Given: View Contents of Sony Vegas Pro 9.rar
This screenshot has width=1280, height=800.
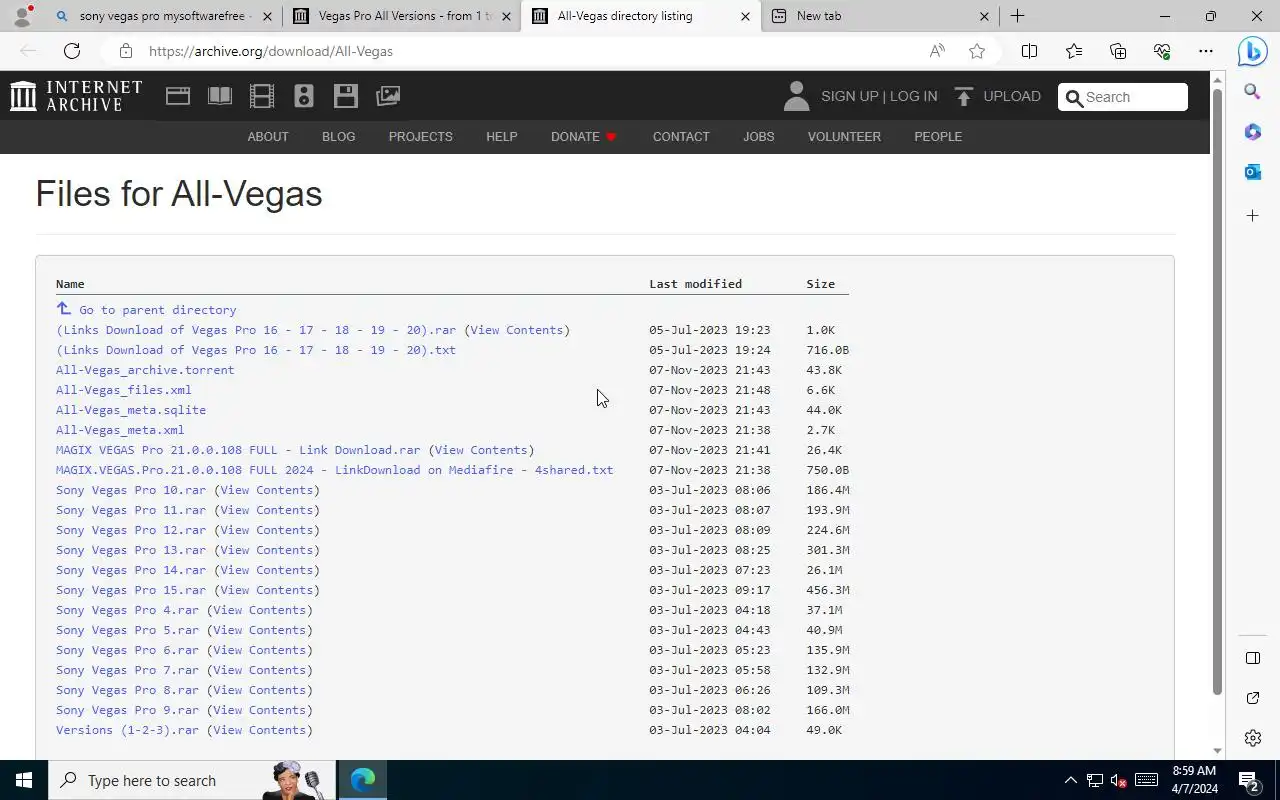Looking at the screenshot, I should click(260, 710).
